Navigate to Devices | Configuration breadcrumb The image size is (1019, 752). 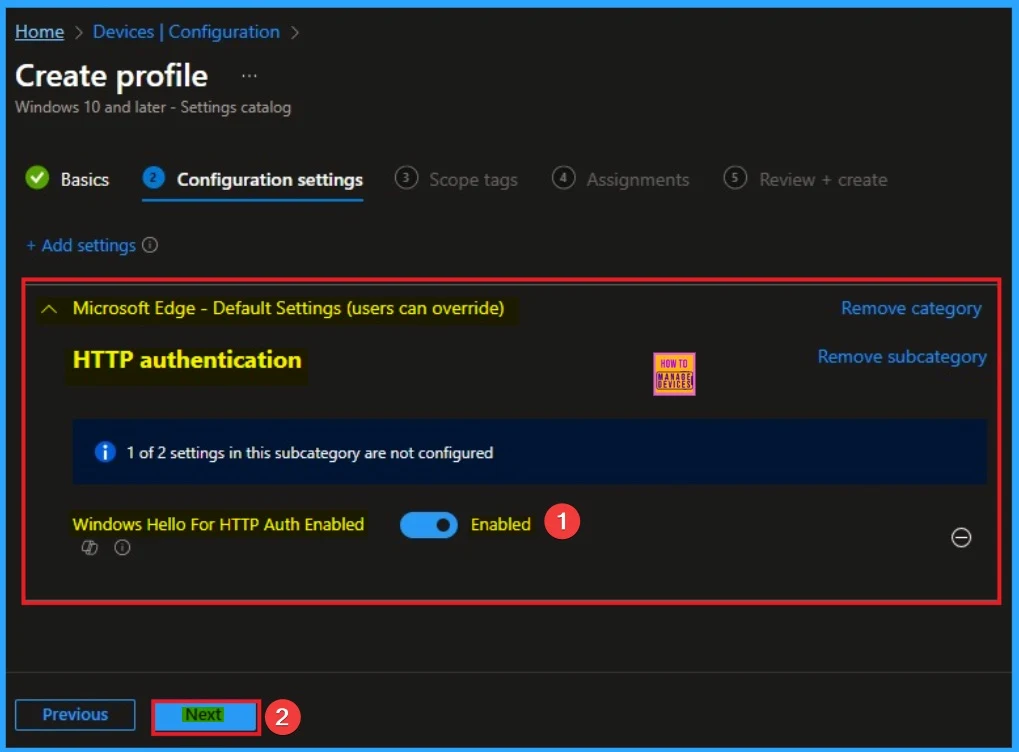186,32
